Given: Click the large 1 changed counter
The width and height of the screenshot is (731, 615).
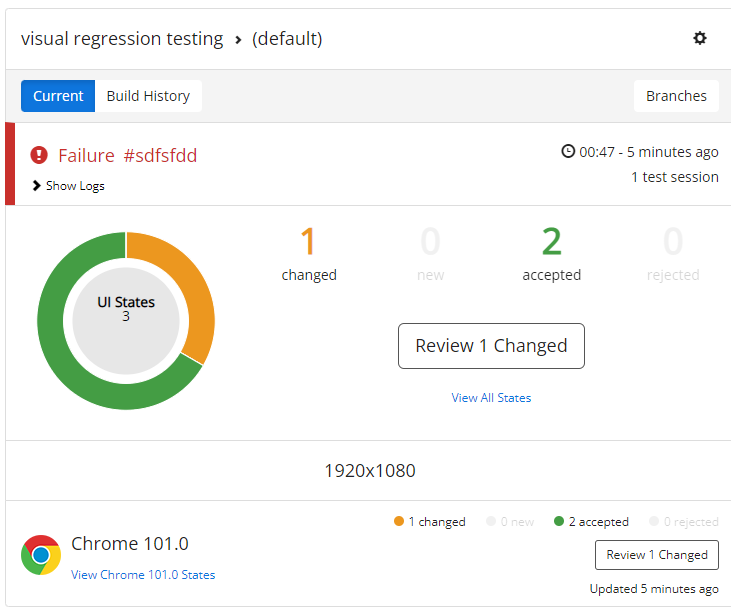Looking at the screenshot, I should coord(309,254).
